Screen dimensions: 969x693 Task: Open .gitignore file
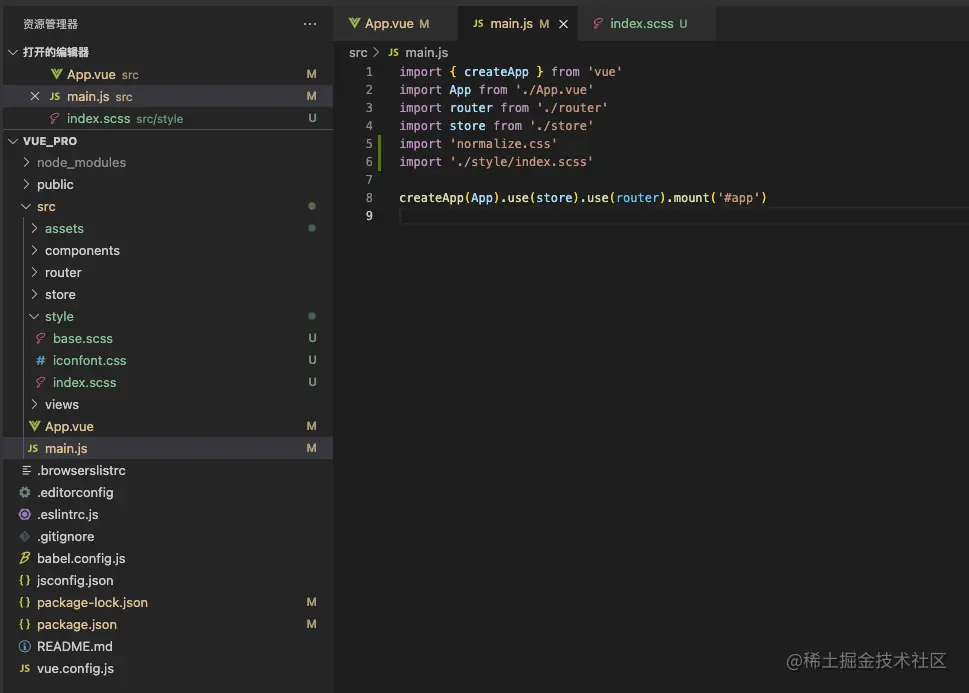pos(168,537)
